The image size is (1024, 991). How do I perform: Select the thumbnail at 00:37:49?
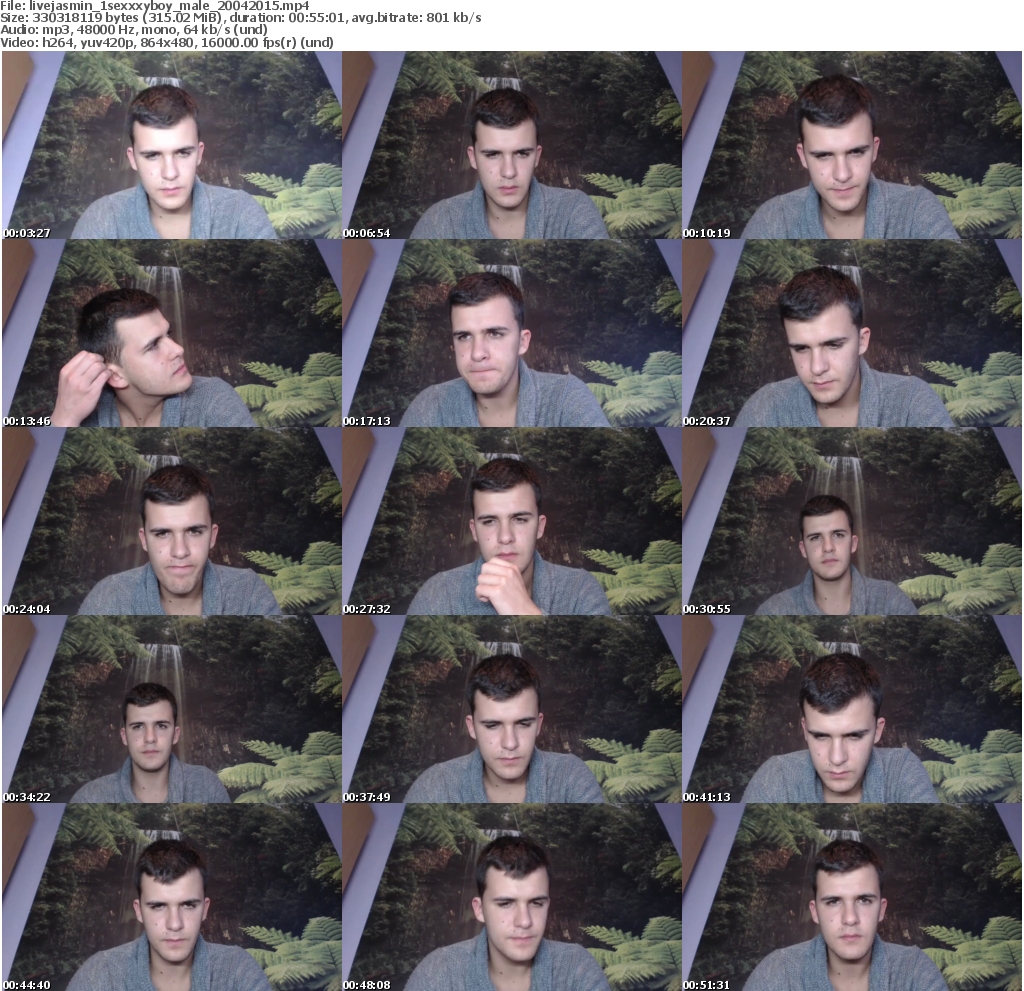[511, 709]
